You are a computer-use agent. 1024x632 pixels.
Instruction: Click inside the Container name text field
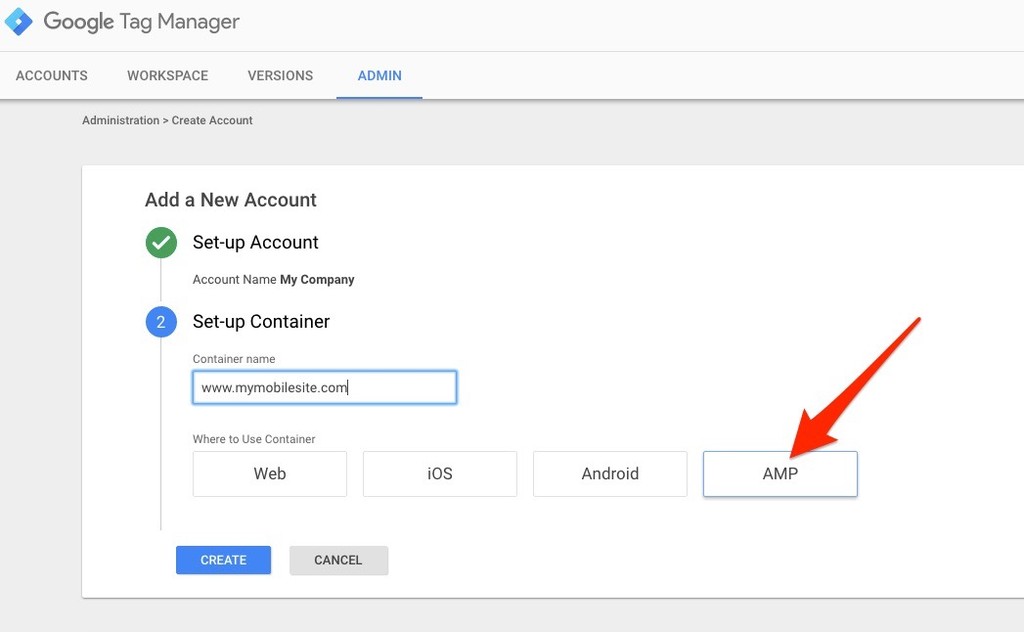coord(324,387)
